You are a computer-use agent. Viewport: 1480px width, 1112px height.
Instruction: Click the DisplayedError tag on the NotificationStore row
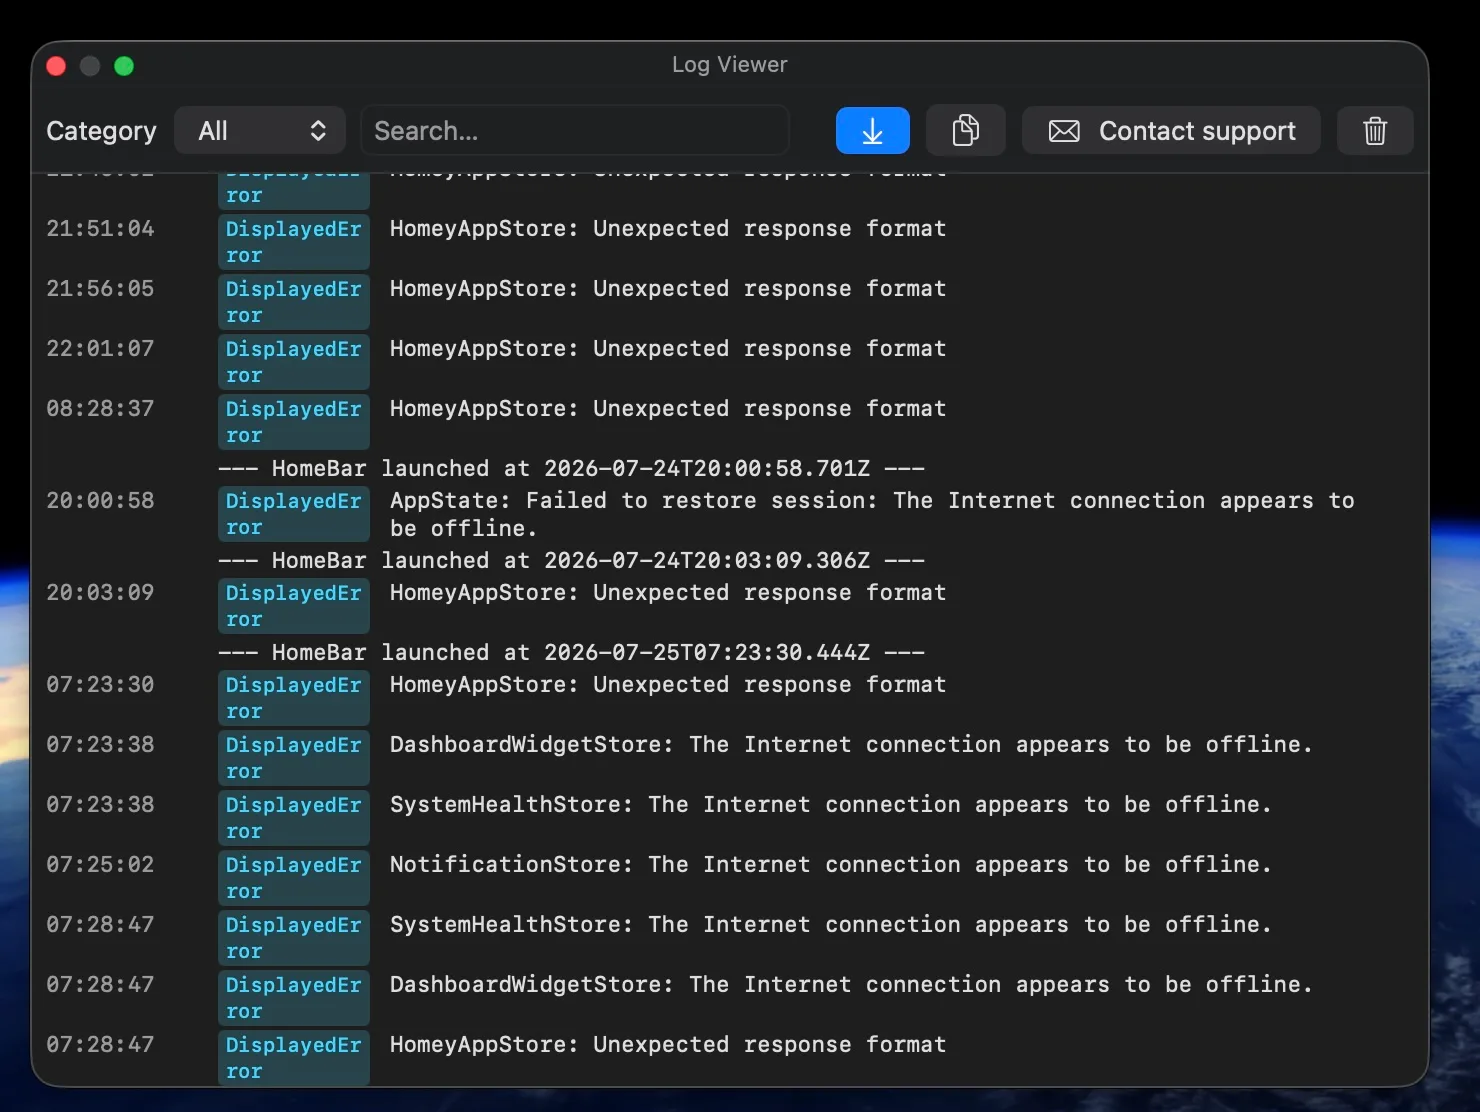click(x=294, y=878)
